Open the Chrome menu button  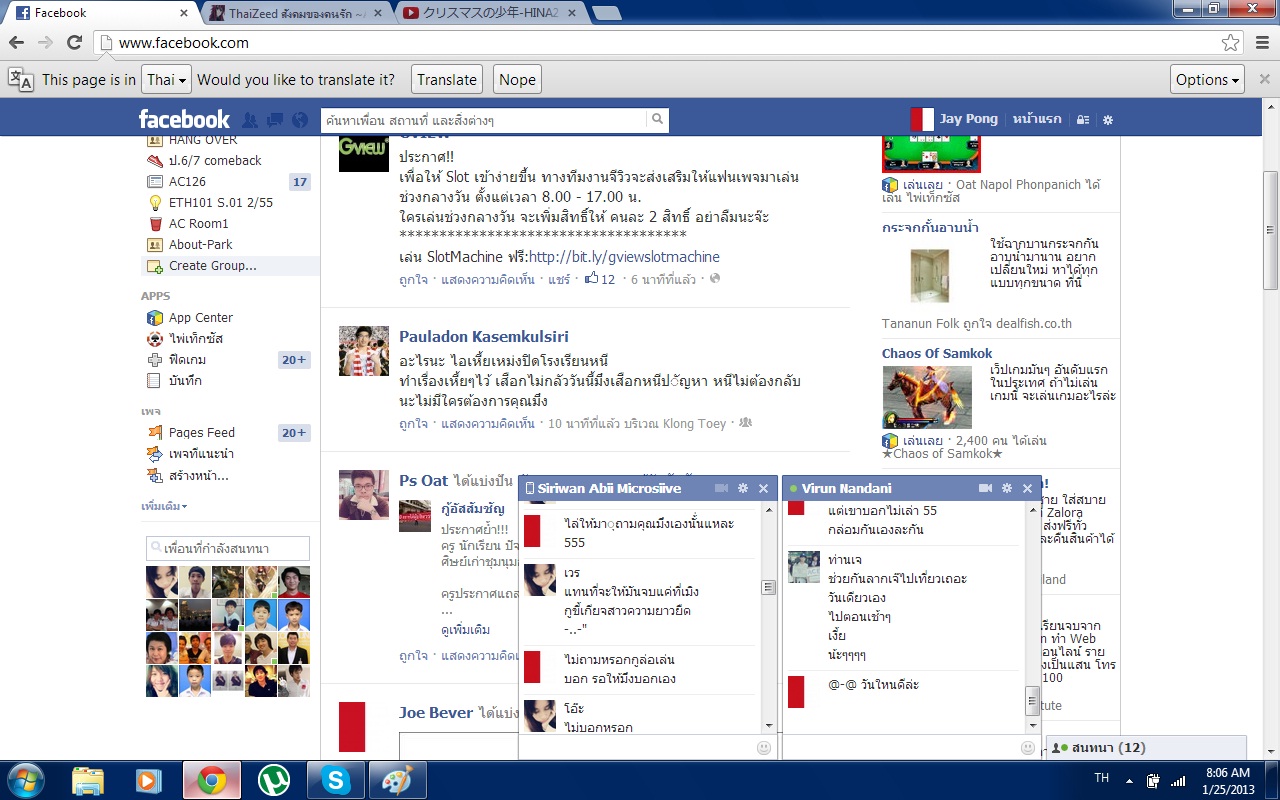click(x=1260, y=43)
